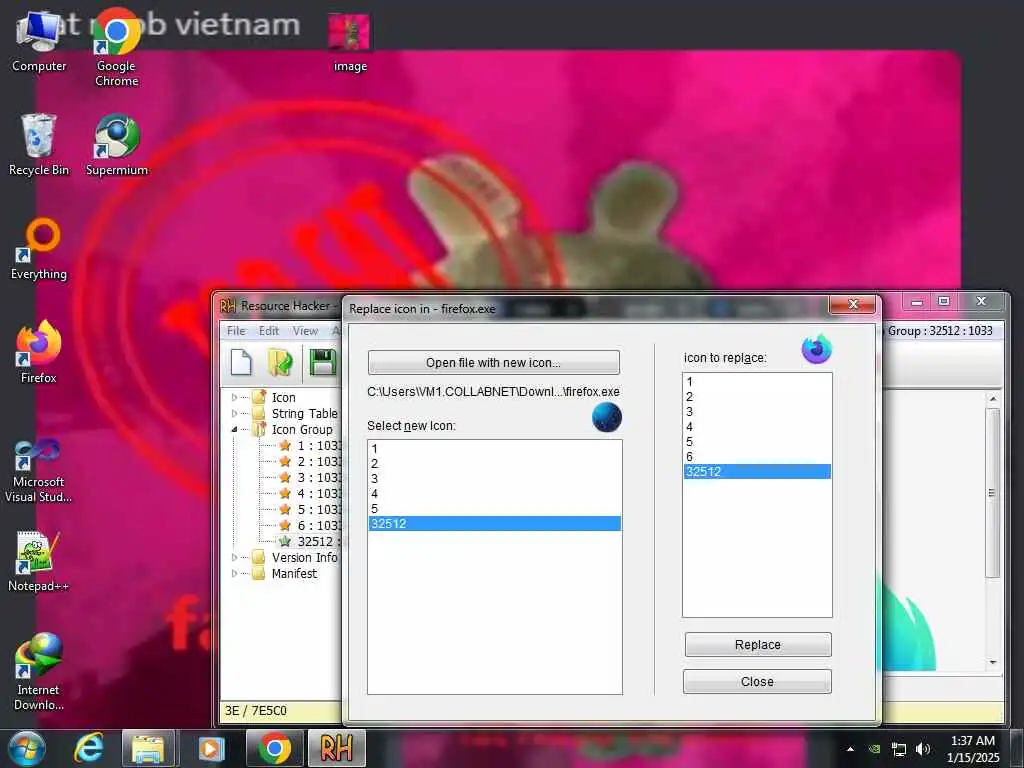Expand the String Table folder
1024x768 pixels.
tap(234, 413)
